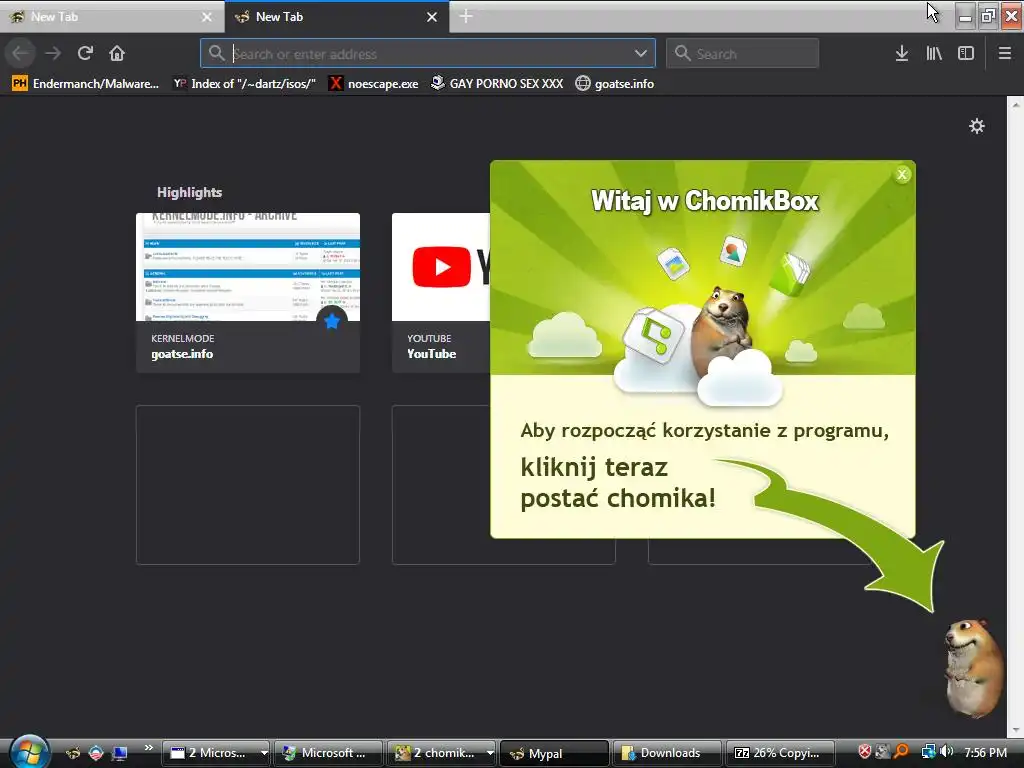Expand the quick launch overflow chevron
The height and width of the screenshot is (768, 1024).
pyautogui.click(x=148, y=748)
